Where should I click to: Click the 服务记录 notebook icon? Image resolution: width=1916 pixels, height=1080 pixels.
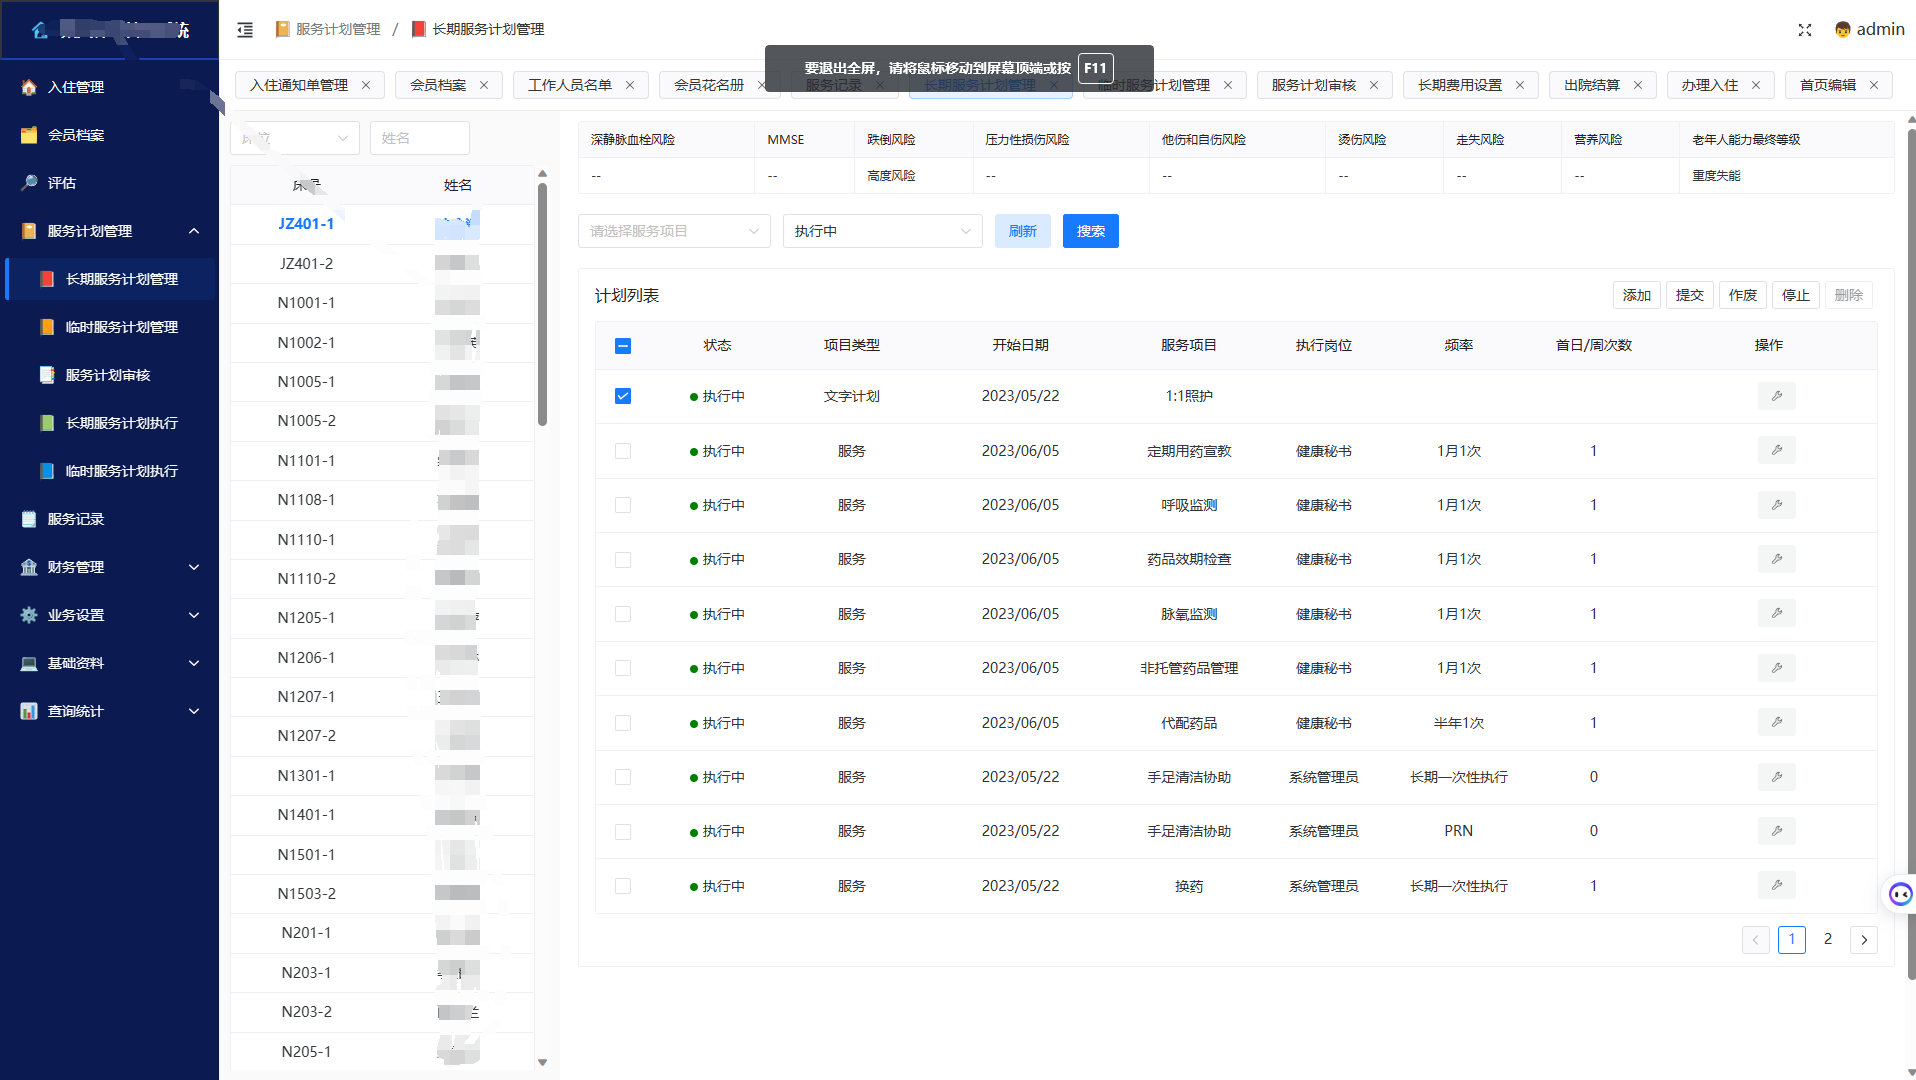(29, 519)
